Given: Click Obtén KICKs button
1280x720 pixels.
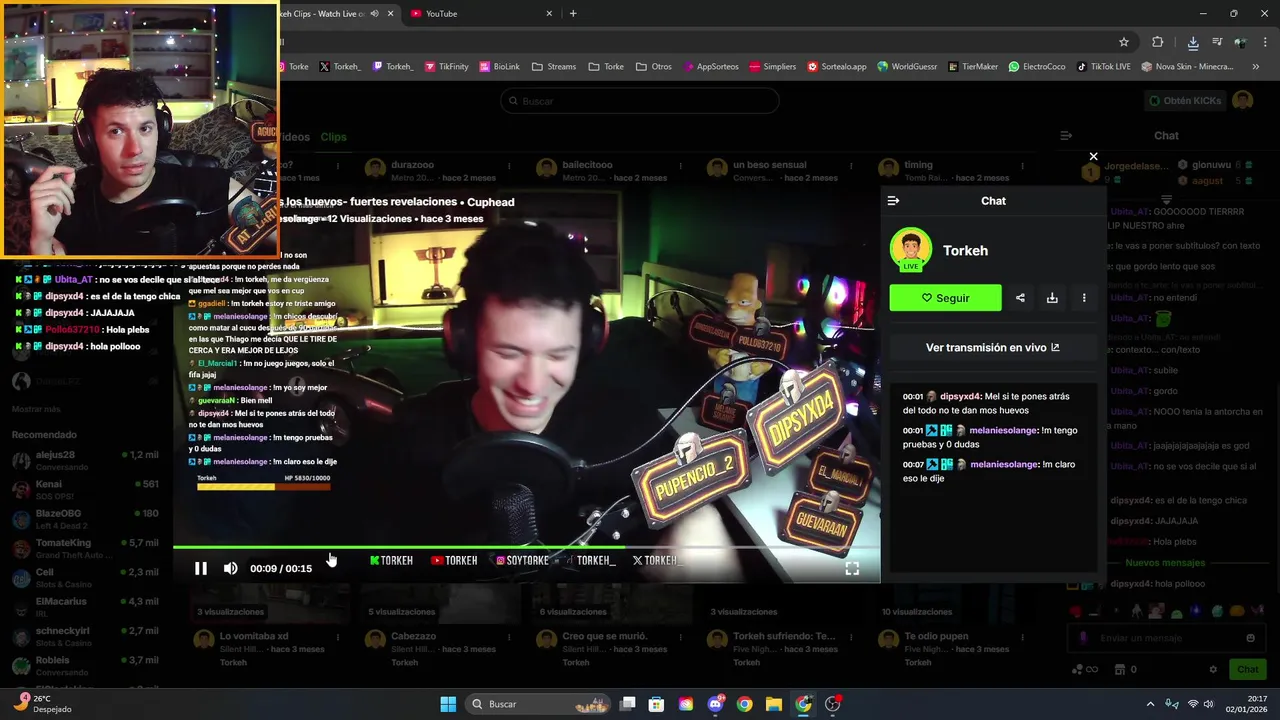Looking at the screenshot, I should (x=1185, y=101).
